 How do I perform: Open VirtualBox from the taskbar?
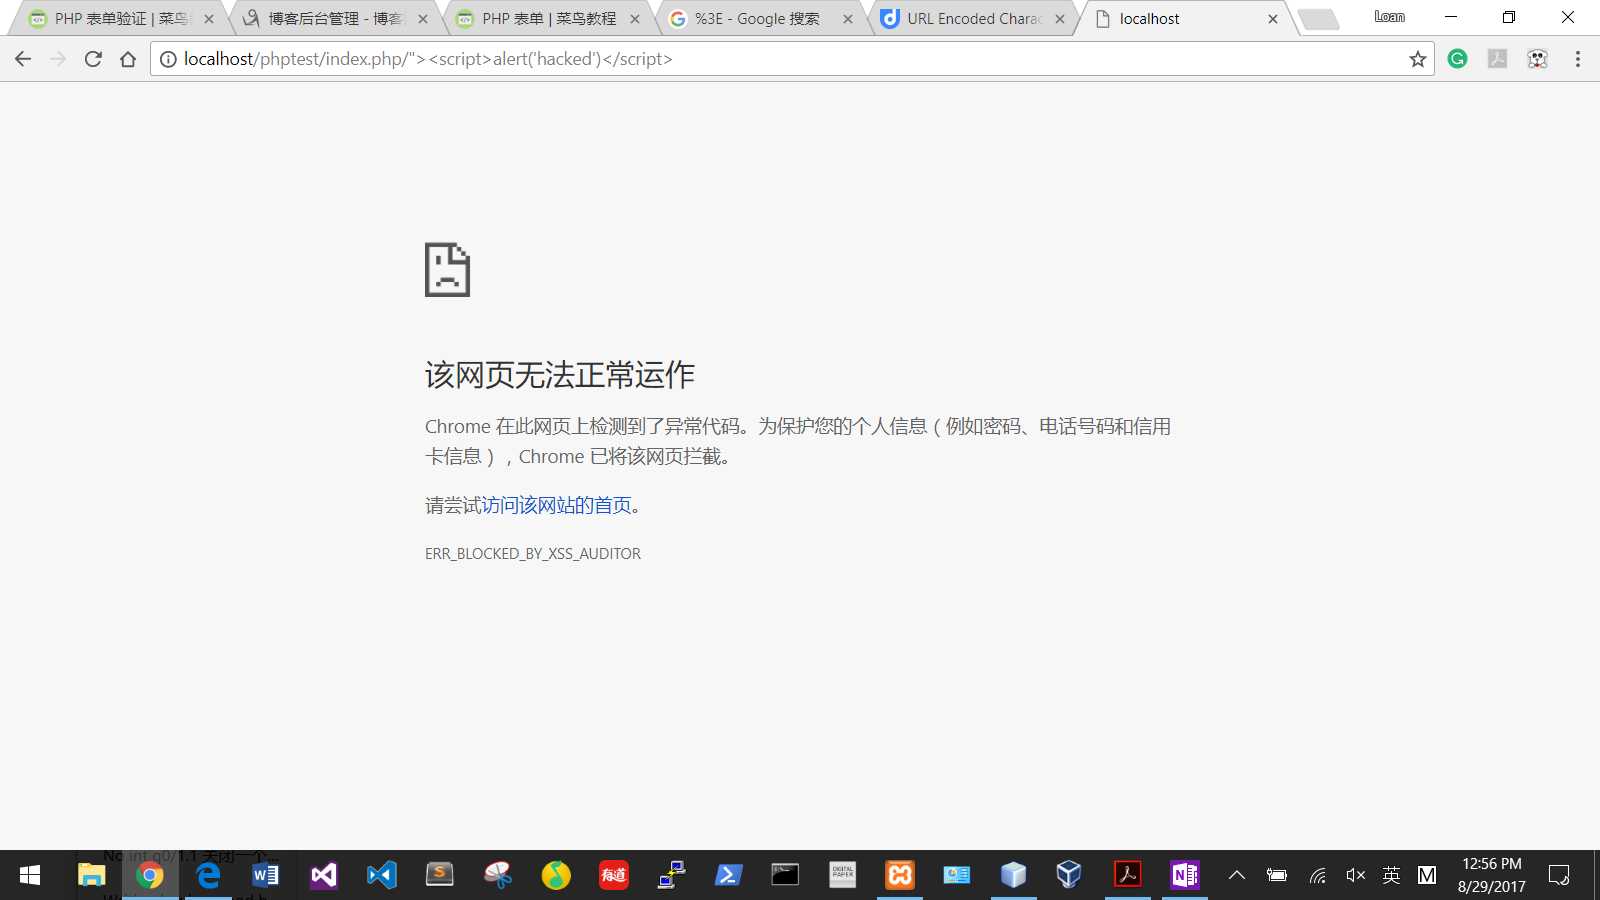[x=1069, y=875]
